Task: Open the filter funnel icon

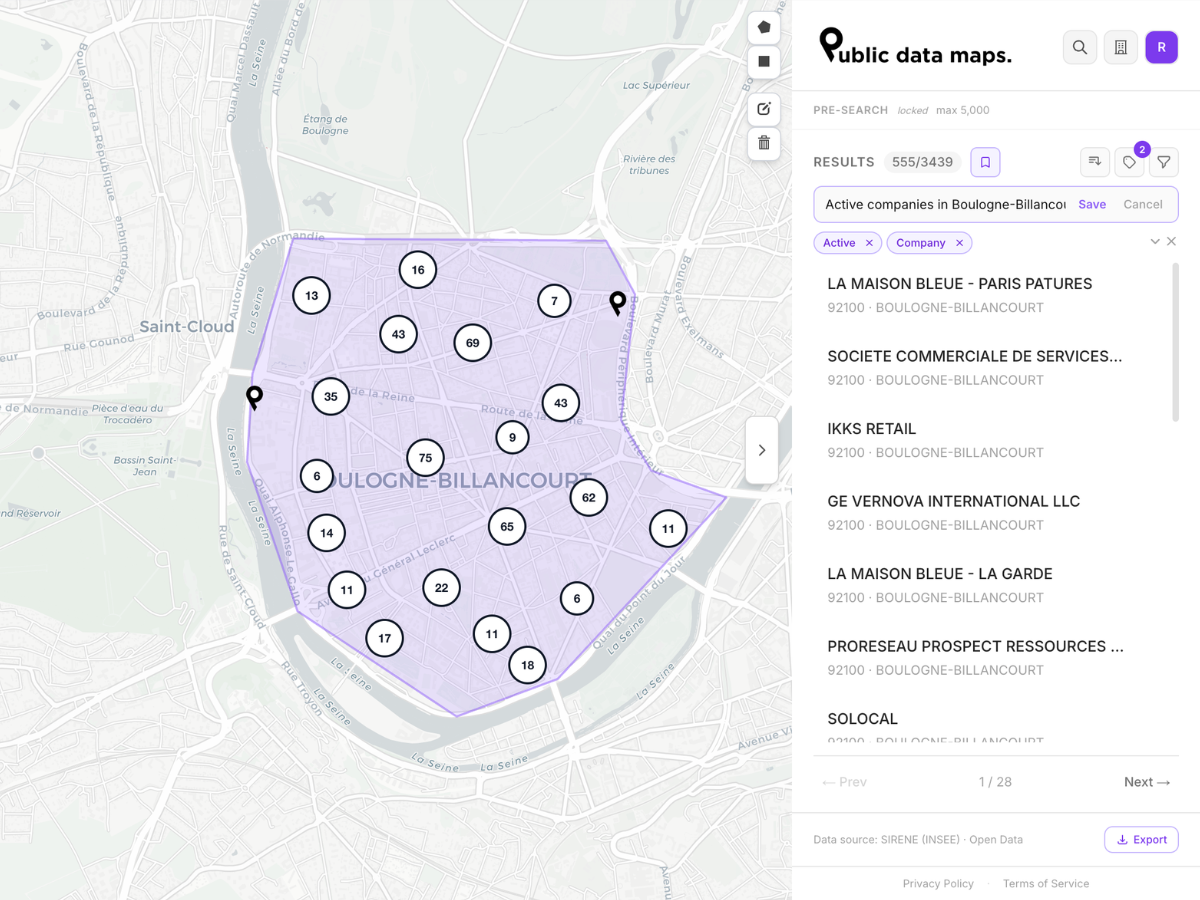Action: pyautogui.click(x=1164, y=162)
